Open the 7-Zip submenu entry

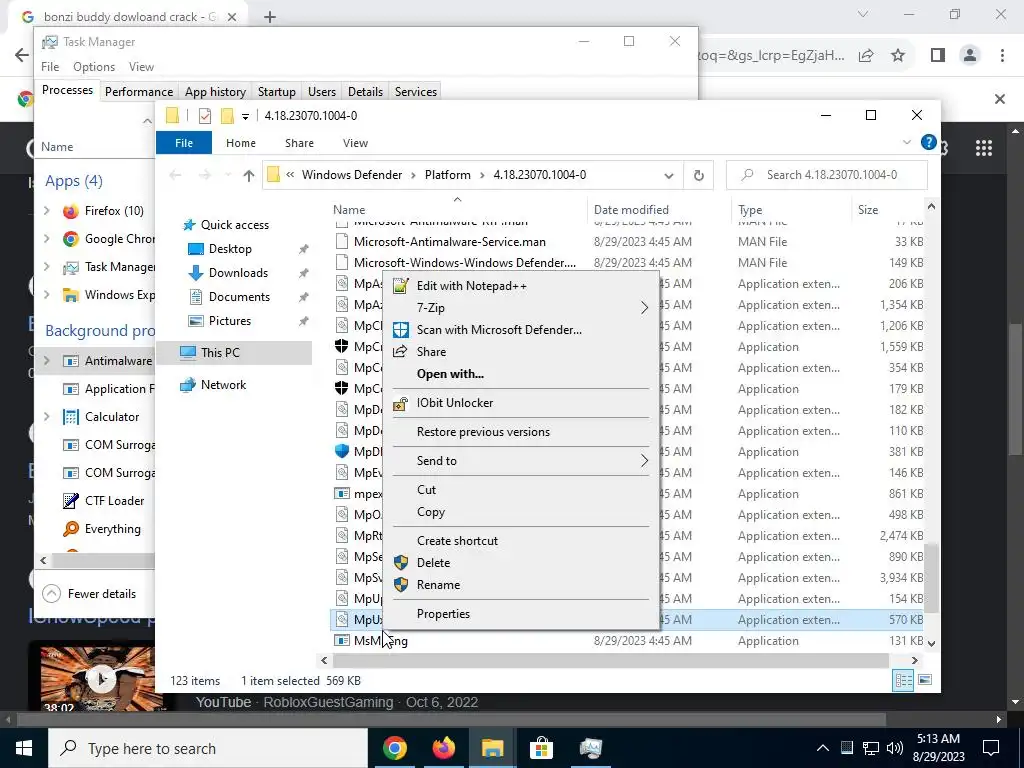[520, 308]
